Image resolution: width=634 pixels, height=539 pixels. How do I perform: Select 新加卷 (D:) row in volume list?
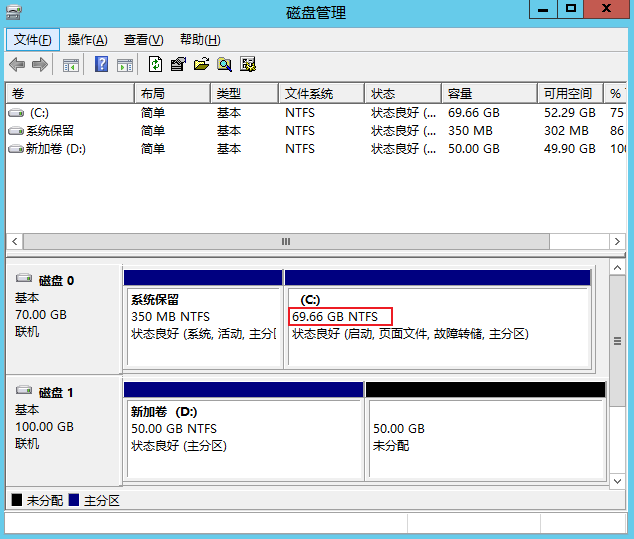(60, 149)
